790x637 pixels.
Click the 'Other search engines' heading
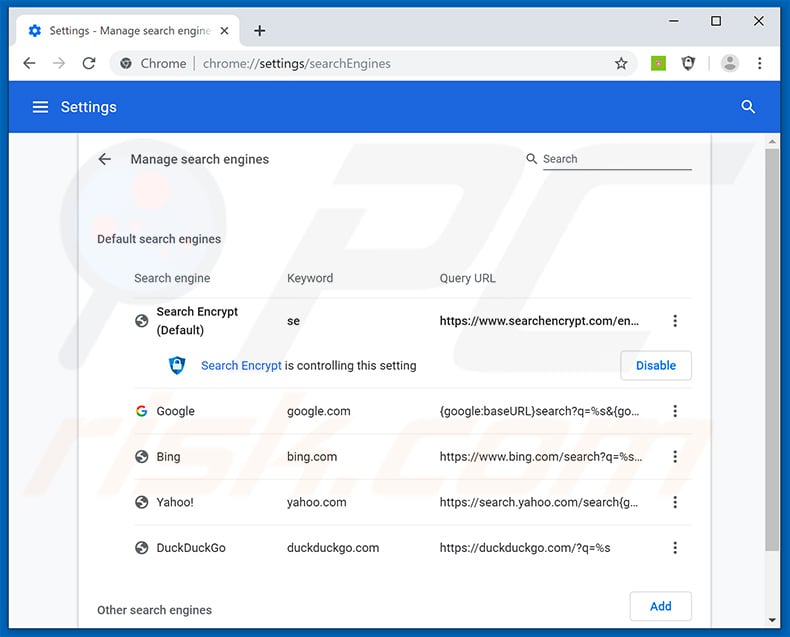(x=154, y=610)
